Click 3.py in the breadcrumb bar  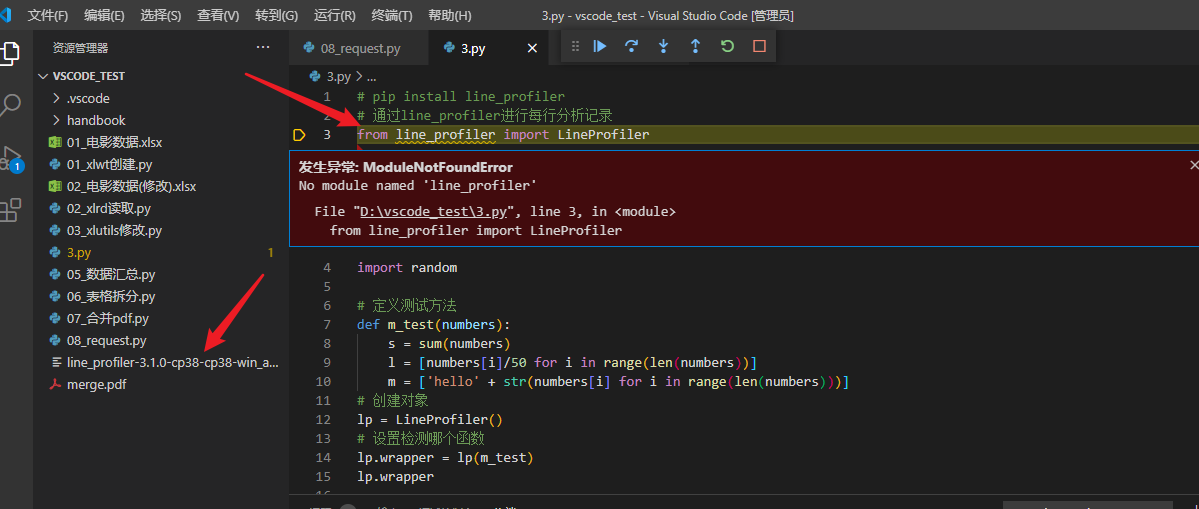[x=339, y=76]
